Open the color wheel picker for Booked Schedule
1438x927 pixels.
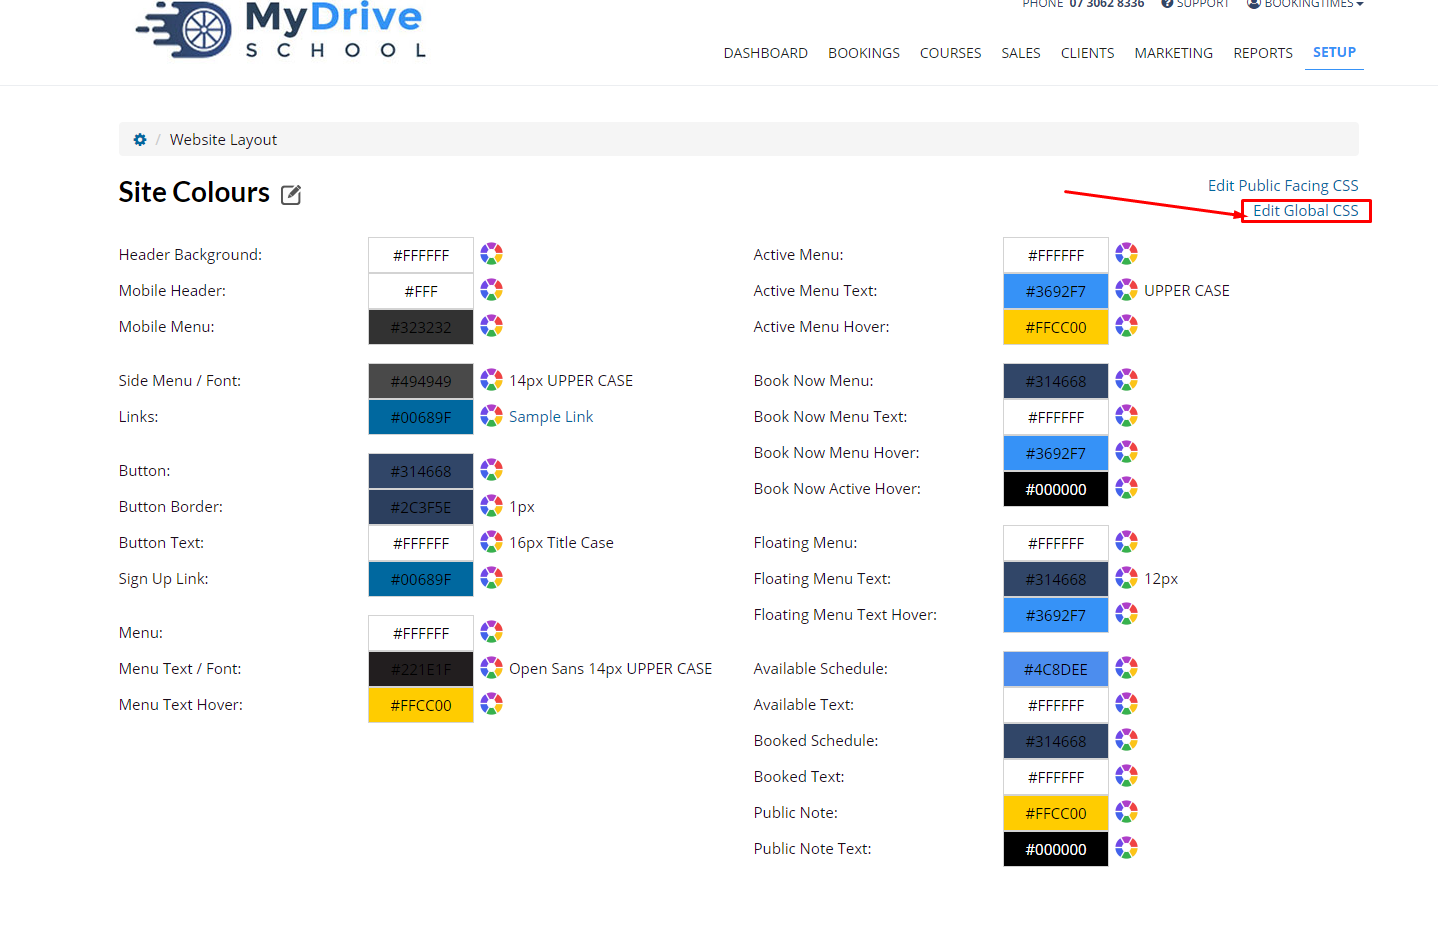pyautogui.click(x=1126, y=740)
